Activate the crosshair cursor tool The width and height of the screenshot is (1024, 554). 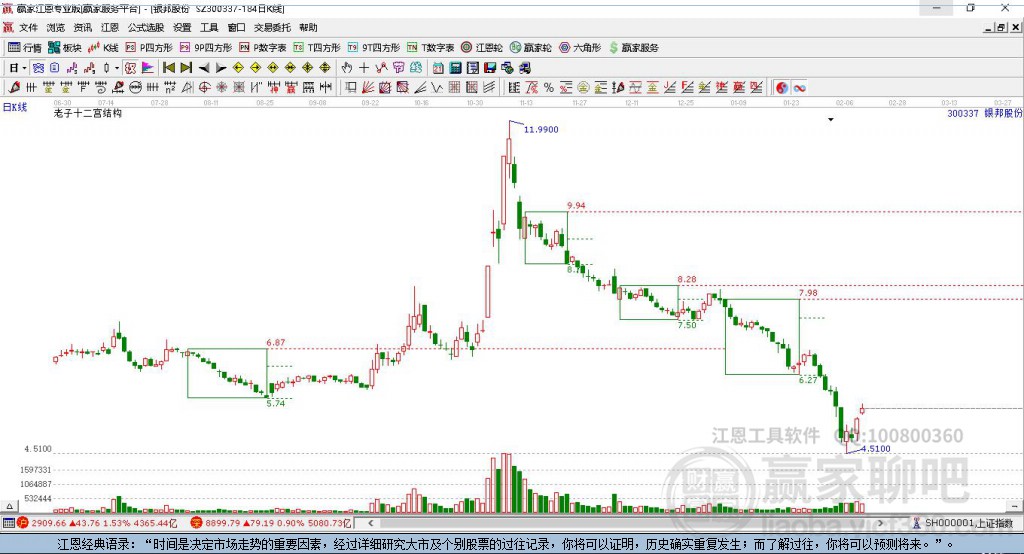[364, 67]
